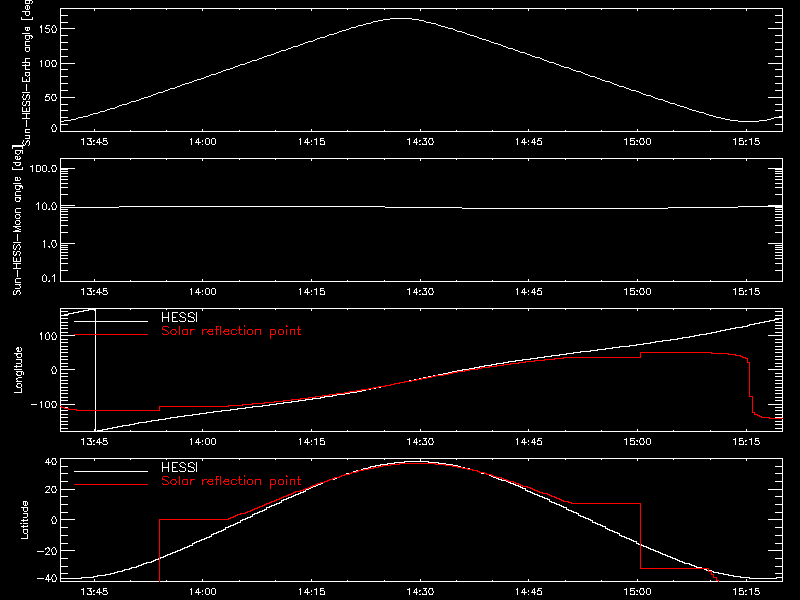Click red vertical rise near 13:54 in Latitude plot
This screenshot has width=800, height=600.
tap(160, 550)
